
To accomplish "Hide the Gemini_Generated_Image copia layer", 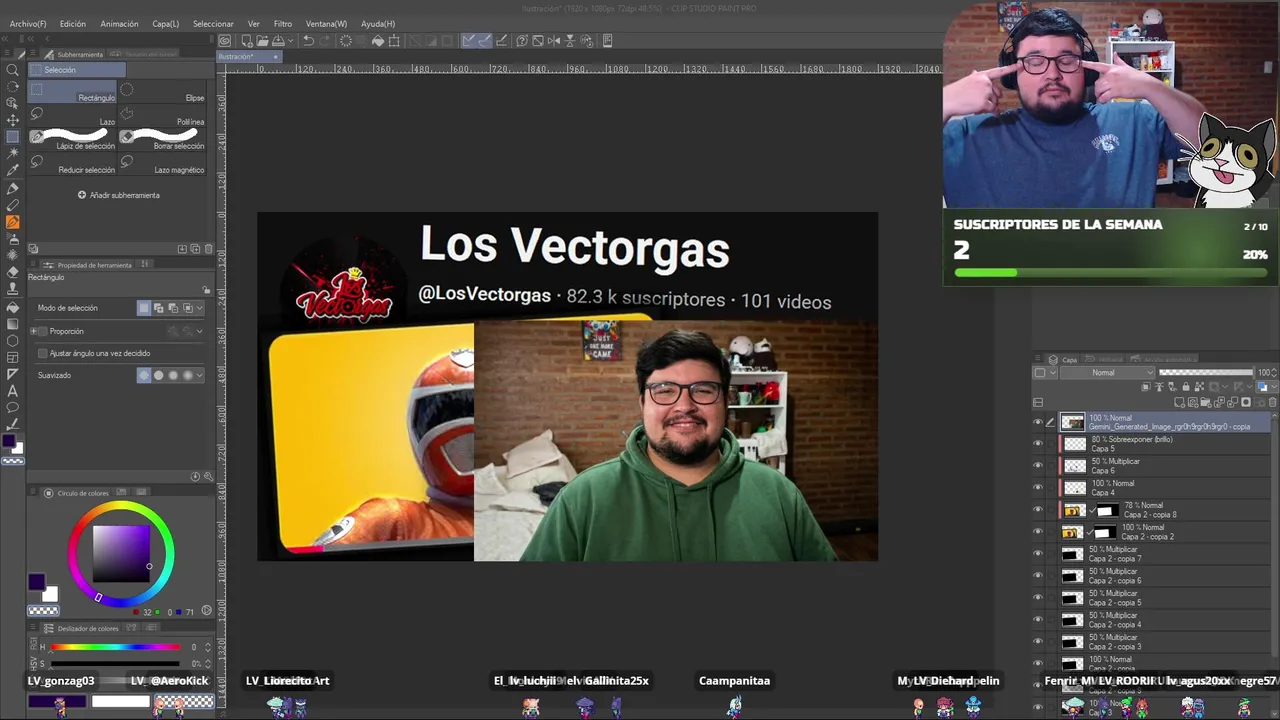I will 1037,423.
